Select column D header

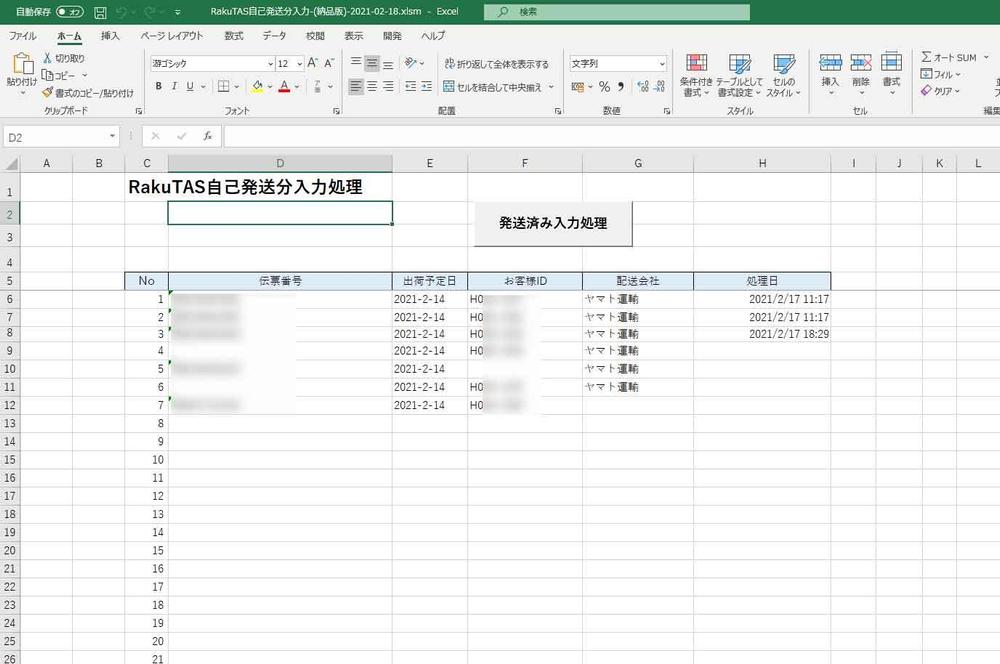(280, 163)
